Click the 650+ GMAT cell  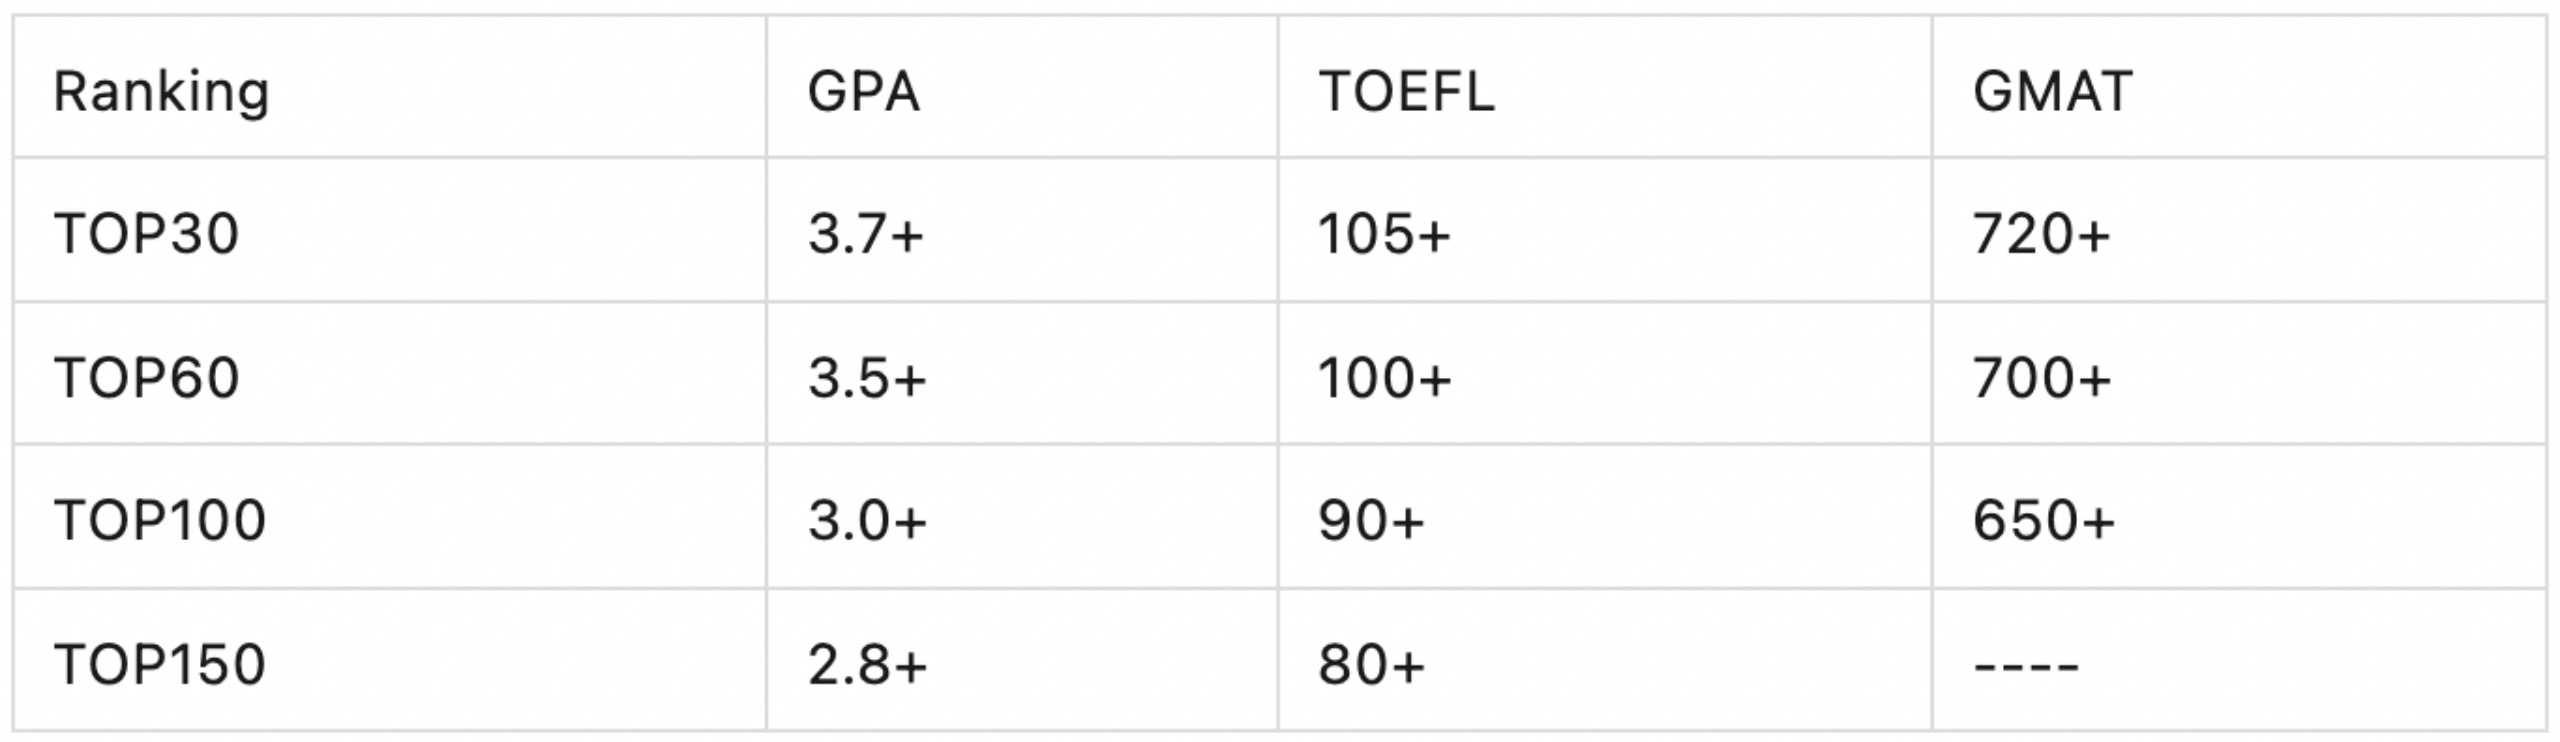(2240, 516)
